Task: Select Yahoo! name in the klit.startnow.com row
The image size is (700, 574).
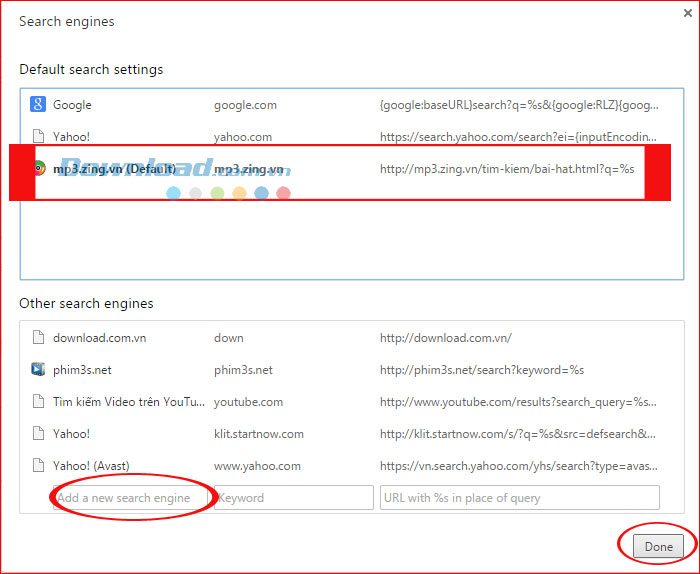Action: point(71,434)
